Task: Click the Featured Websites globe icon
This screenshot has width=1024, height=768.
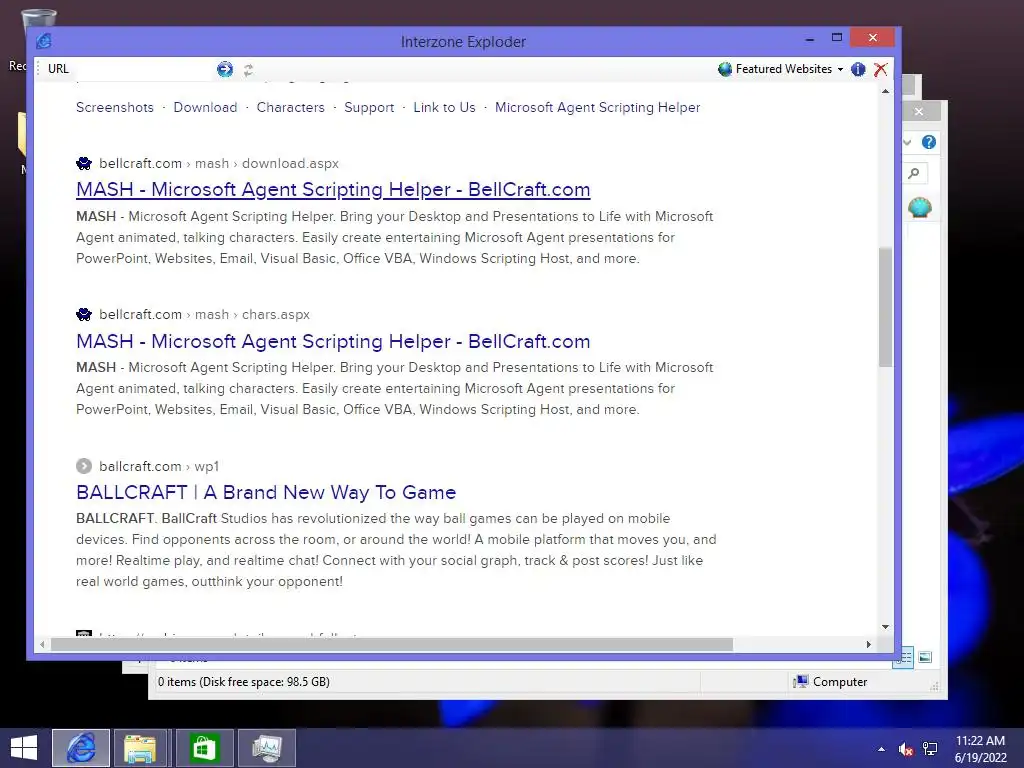Action: 724,69
